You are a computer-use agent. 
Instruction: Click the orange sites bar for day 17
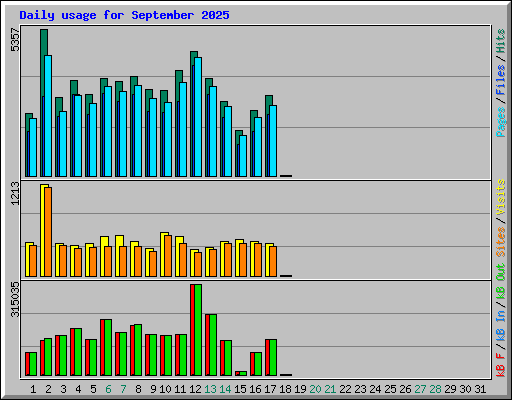[x=273, y=262]
